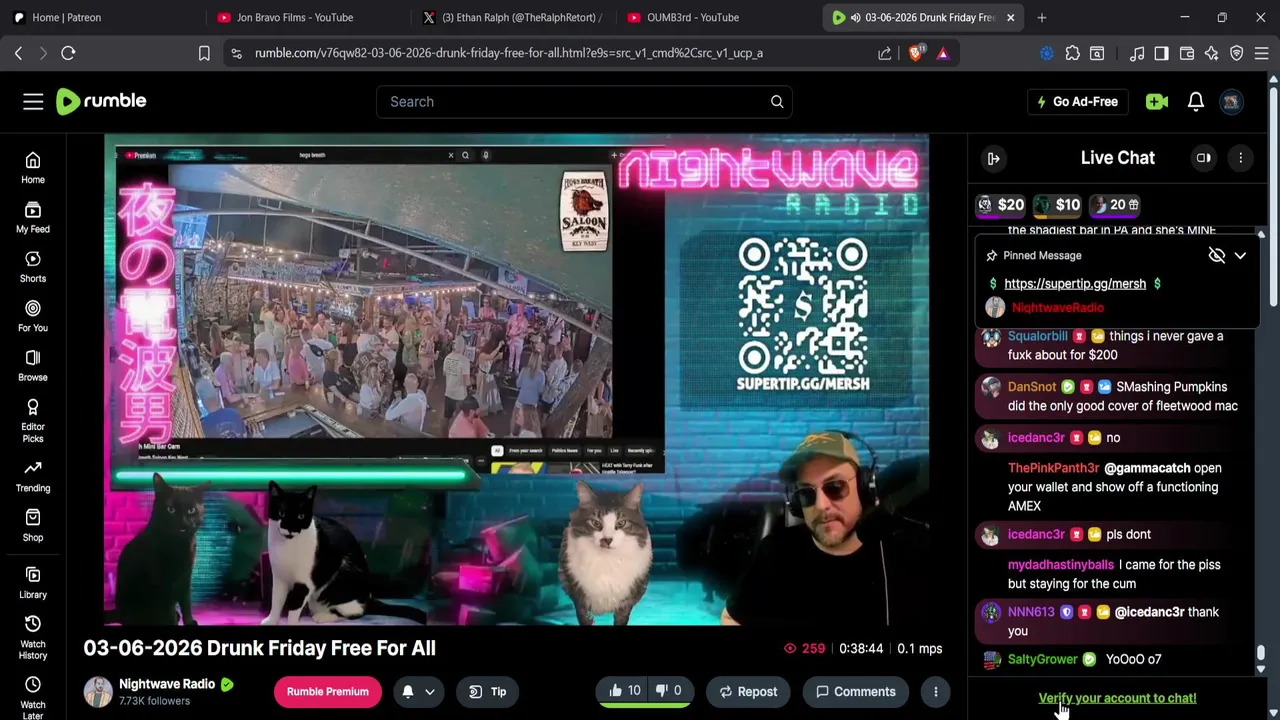Screen dimensions: 1280x720
Task: Open Shop in the sidebar
Action: pyautogui.click(x=33, y=525)
